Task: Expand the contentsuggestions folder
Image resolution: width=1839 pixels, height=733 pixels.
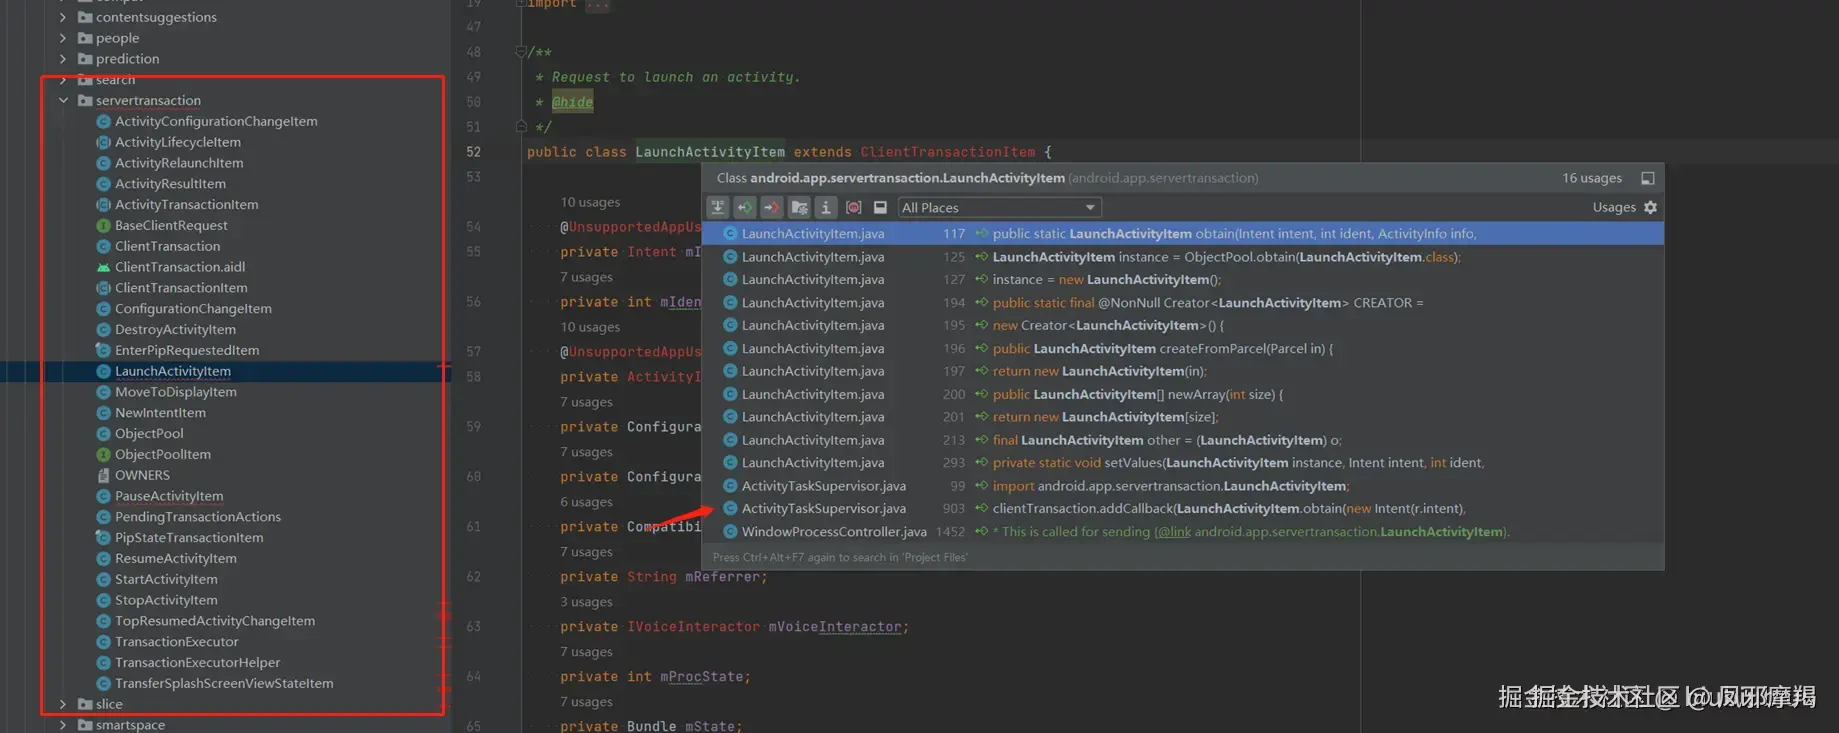Action: 63,17
